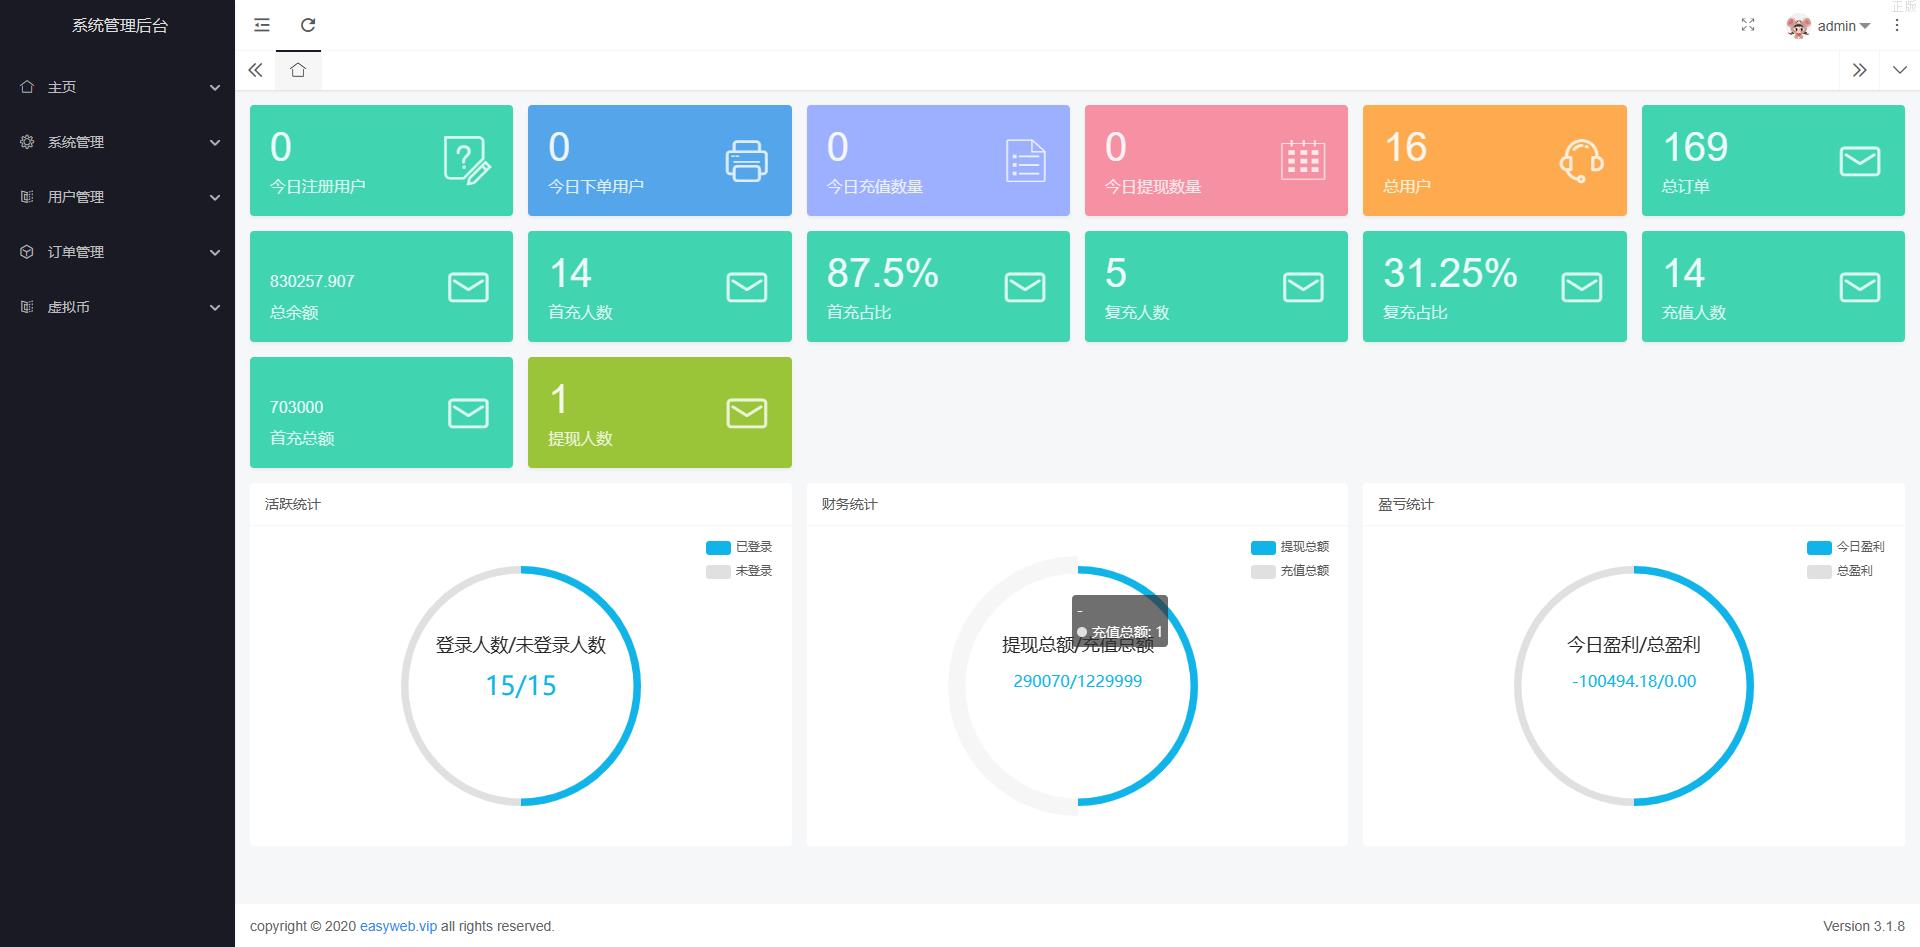Open the admin user dropdown
The image size is (1920, 947).
click(1829, 26)
